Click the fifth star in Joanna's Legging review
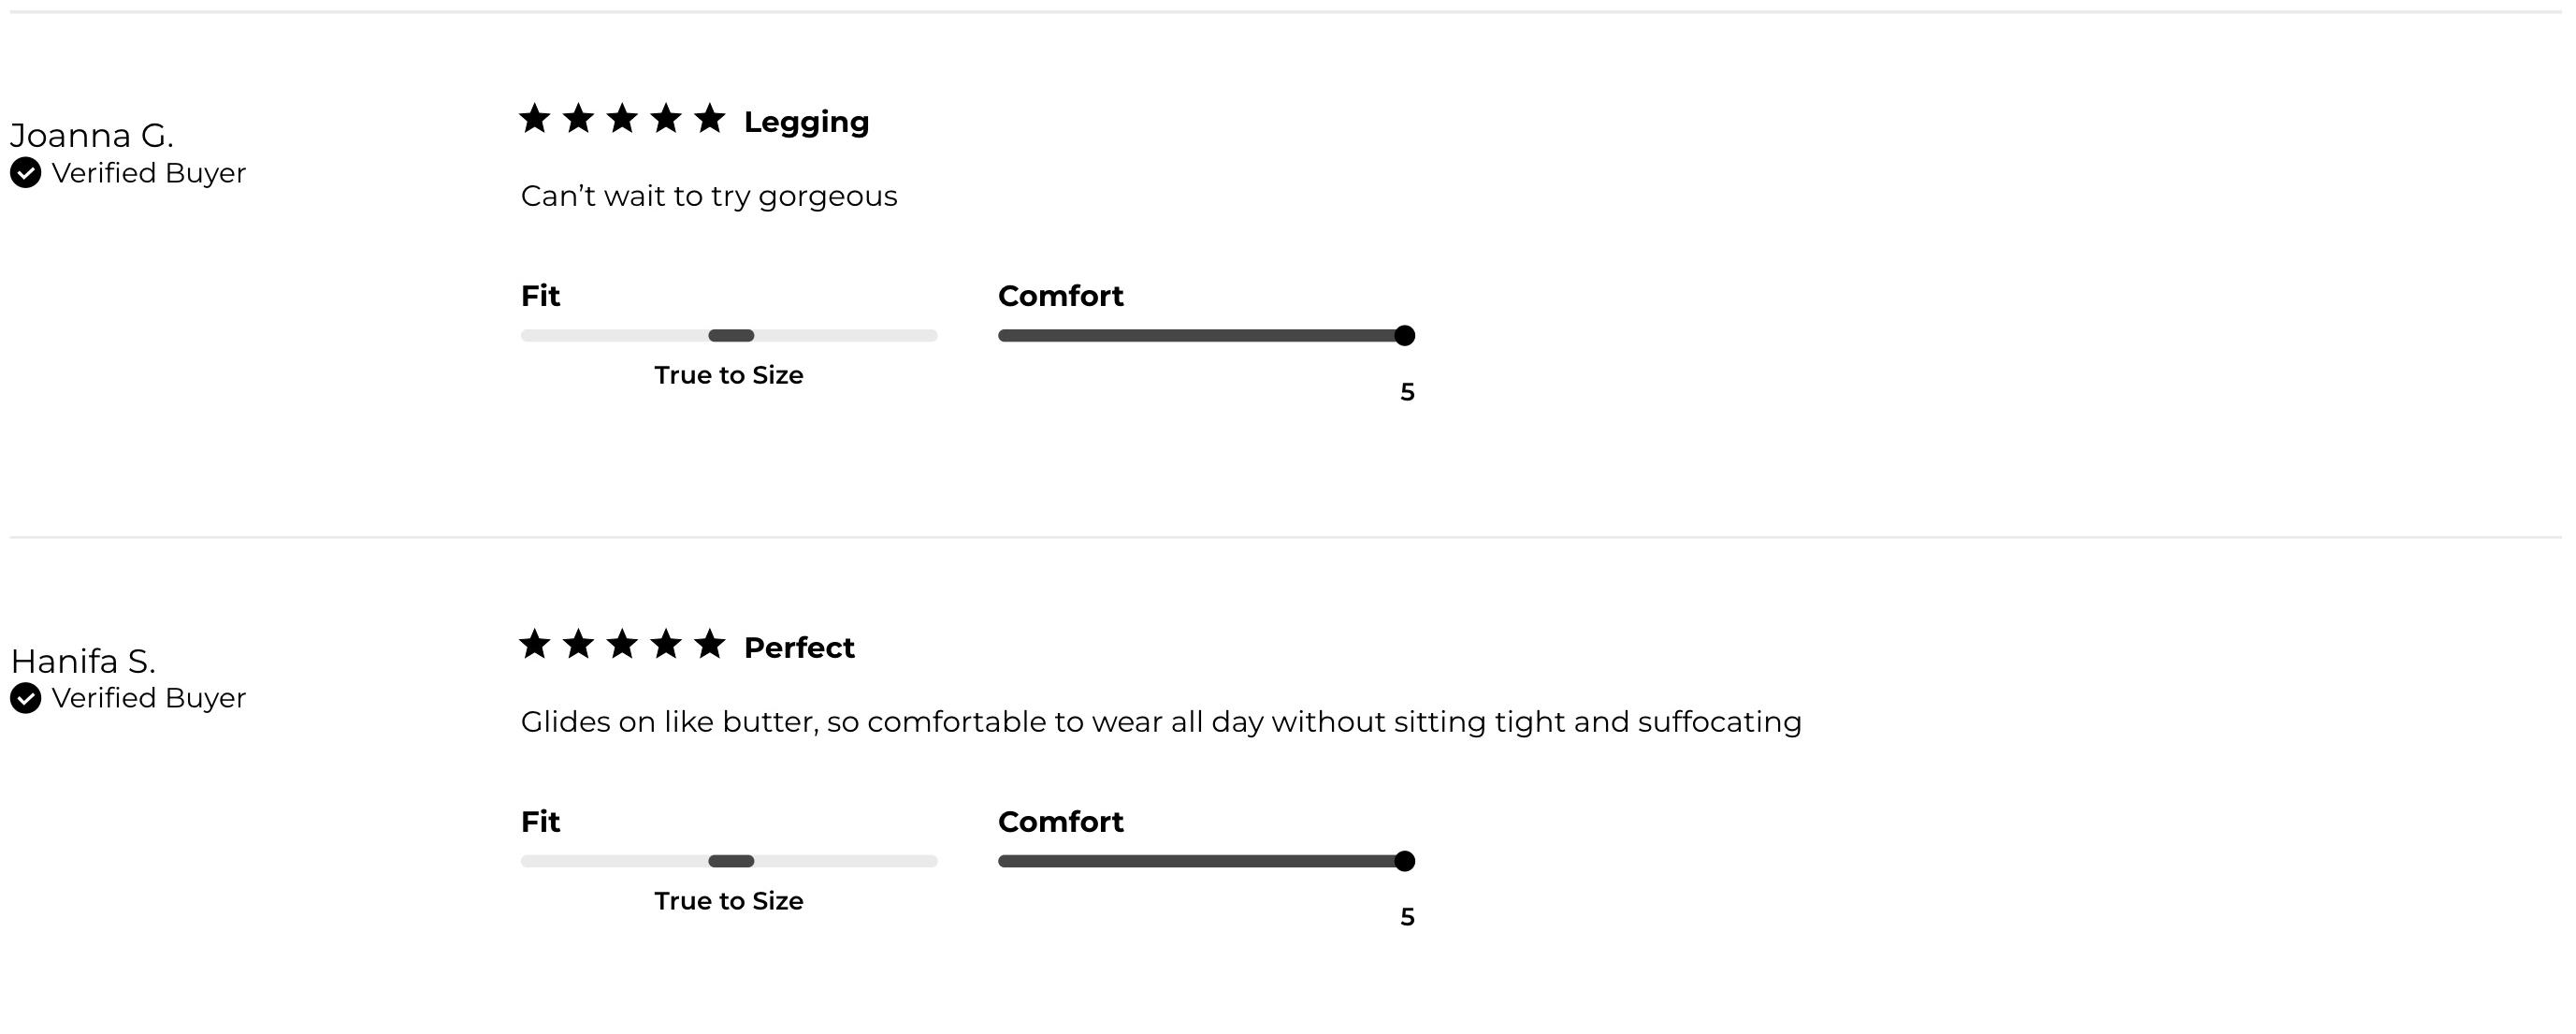 click(710, 119)
